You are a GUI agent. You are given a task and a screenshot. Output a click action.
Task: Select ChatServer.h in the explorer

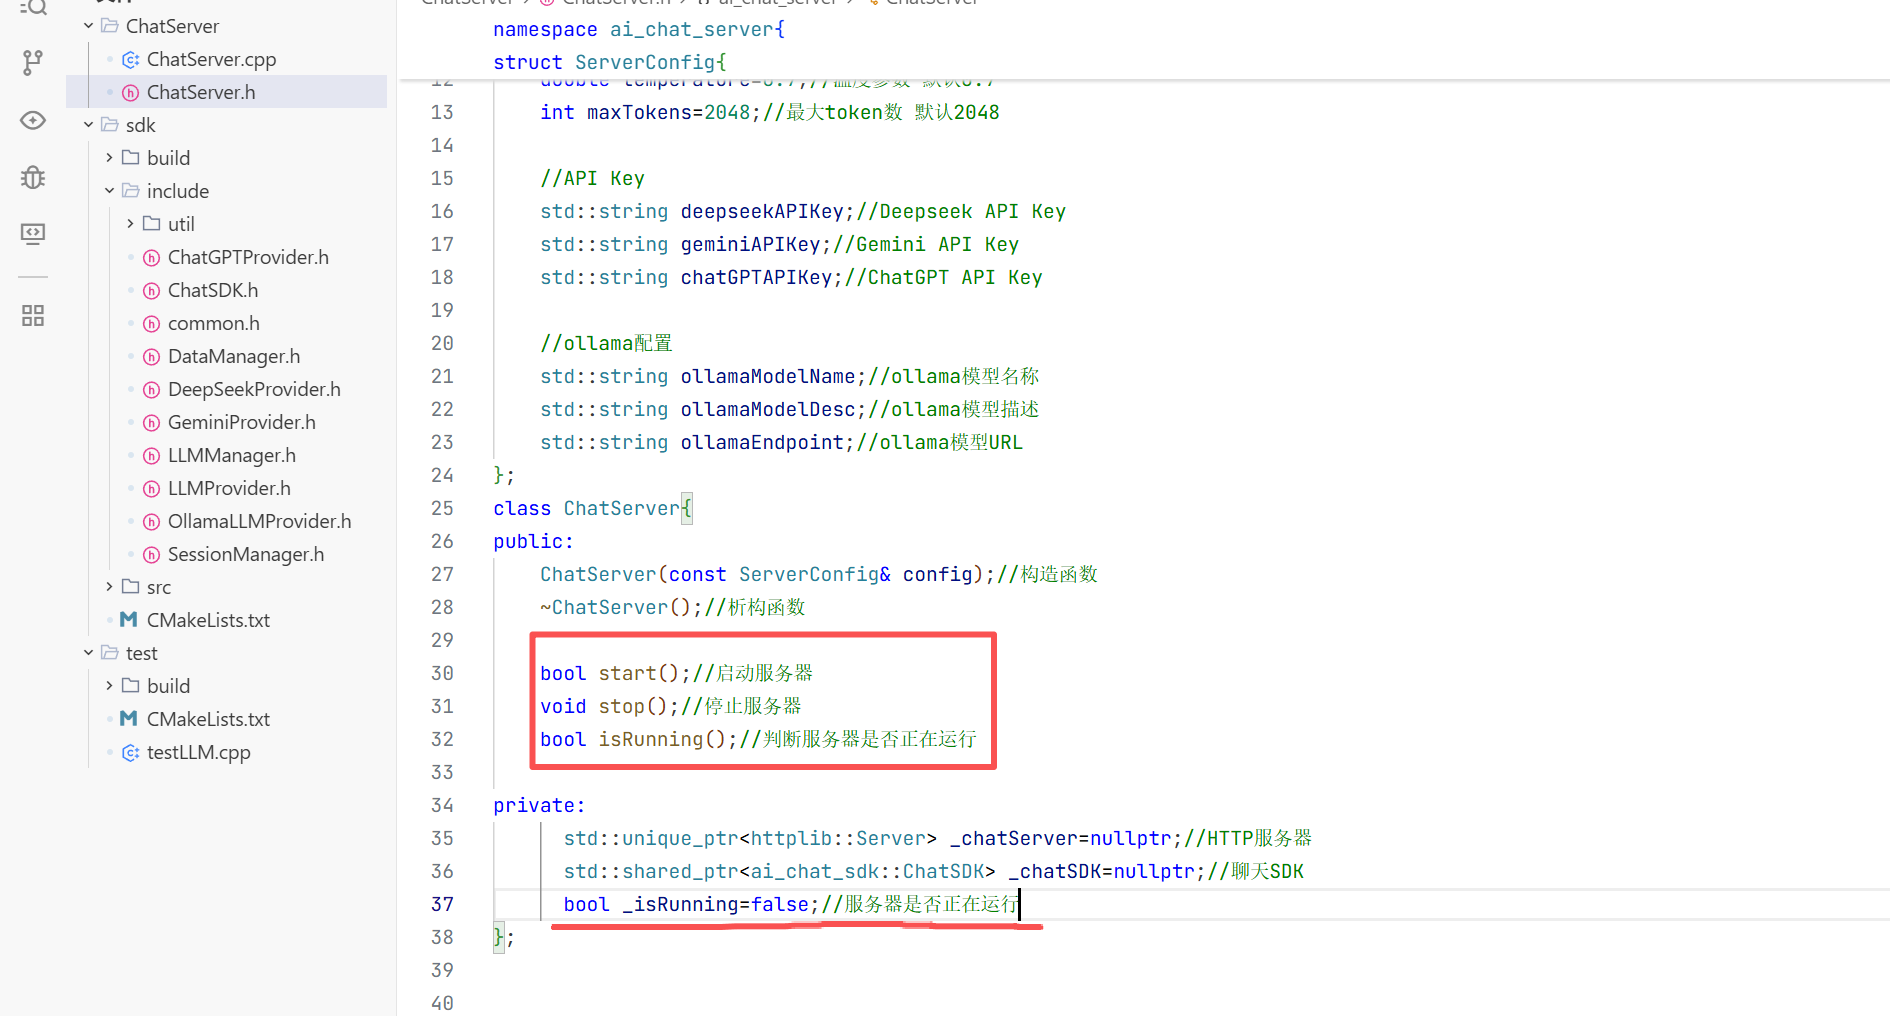(x=201, y=92)
